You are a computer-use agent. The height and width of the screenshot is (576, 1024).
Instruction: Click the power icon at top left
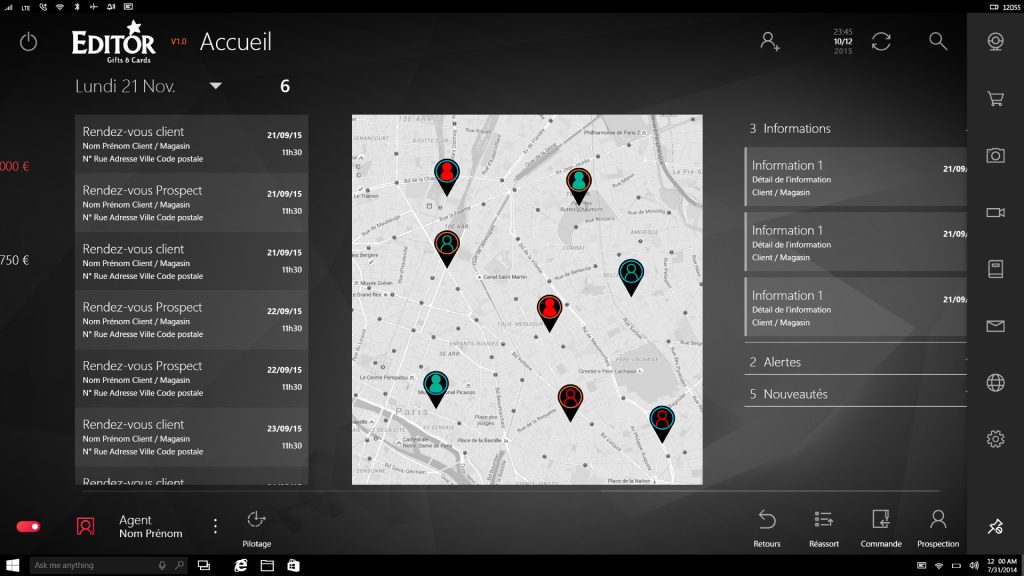[x=28, y=42]
